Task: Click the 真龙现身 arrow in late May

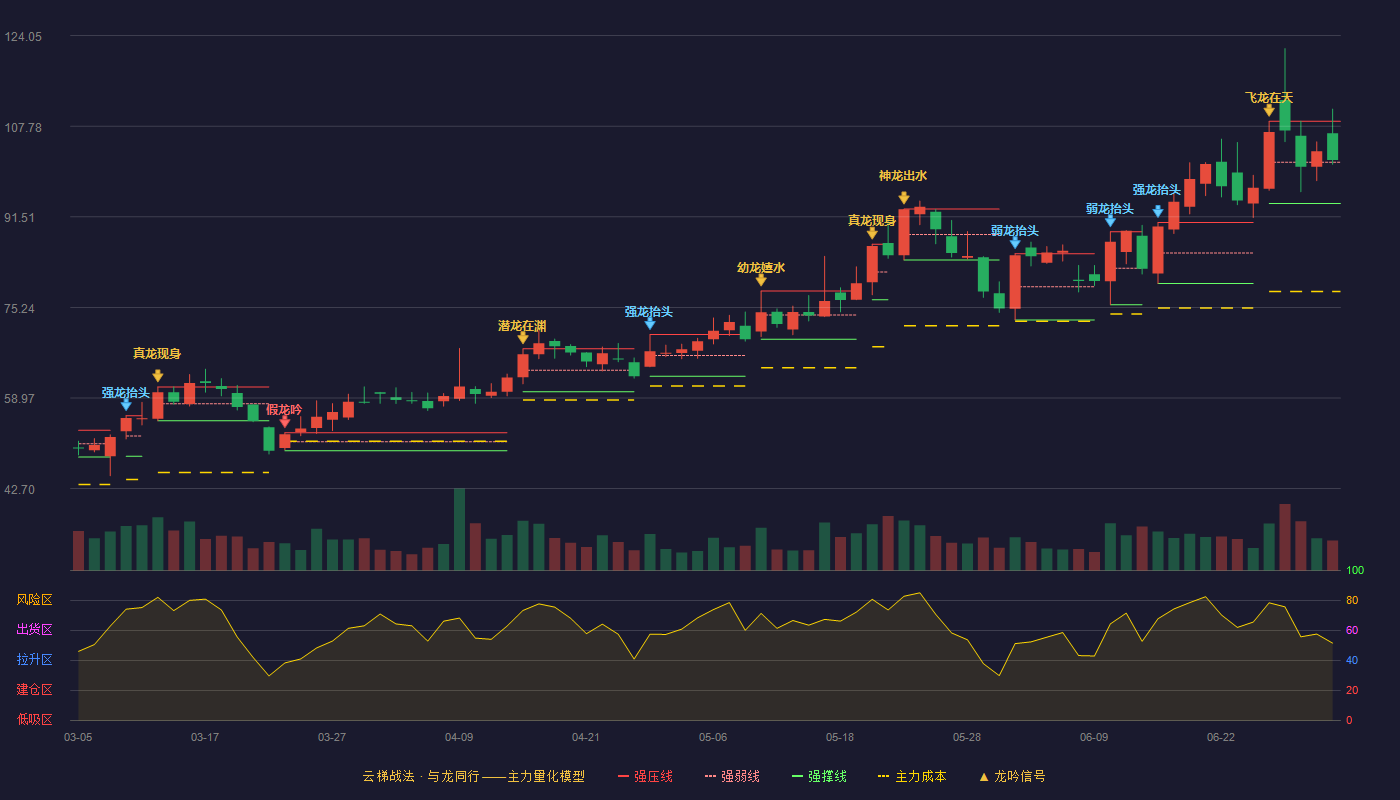Action: 872,233
